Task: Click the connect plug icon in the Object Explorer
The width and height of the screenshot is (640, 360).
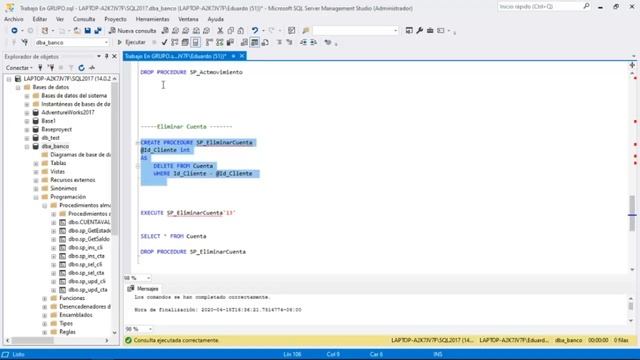Action: pos(40,68)
